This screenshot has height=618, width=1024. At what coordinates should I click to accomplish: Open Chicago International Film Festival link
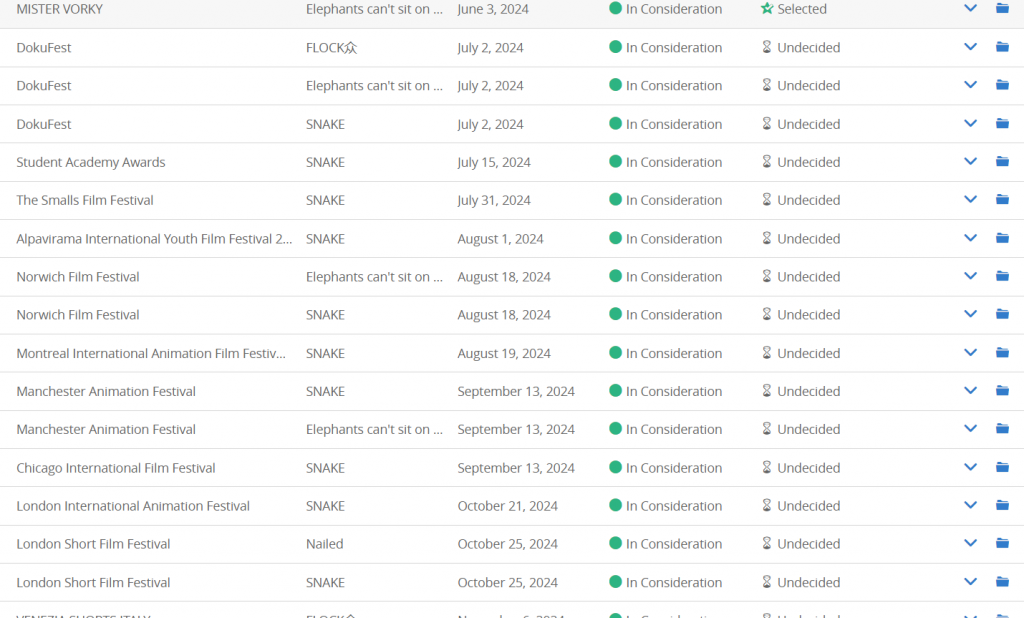click(x=116, y=468)
